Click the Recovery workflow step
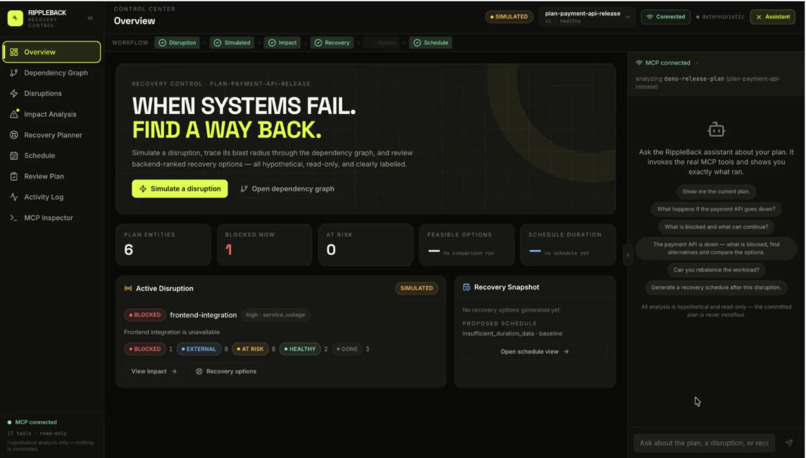The image size is (806, 458). [x=332, y=43]
